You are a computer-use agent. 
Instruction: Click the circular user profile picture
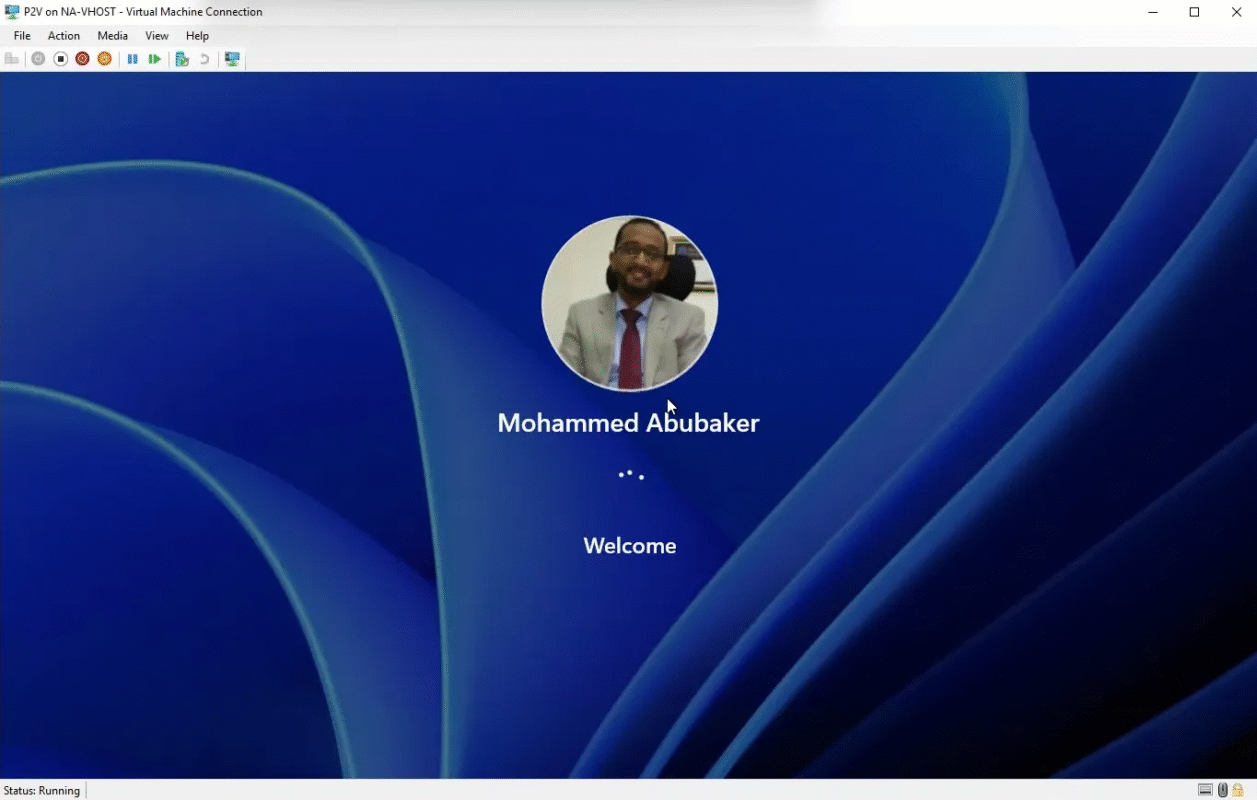pos(629,303)
